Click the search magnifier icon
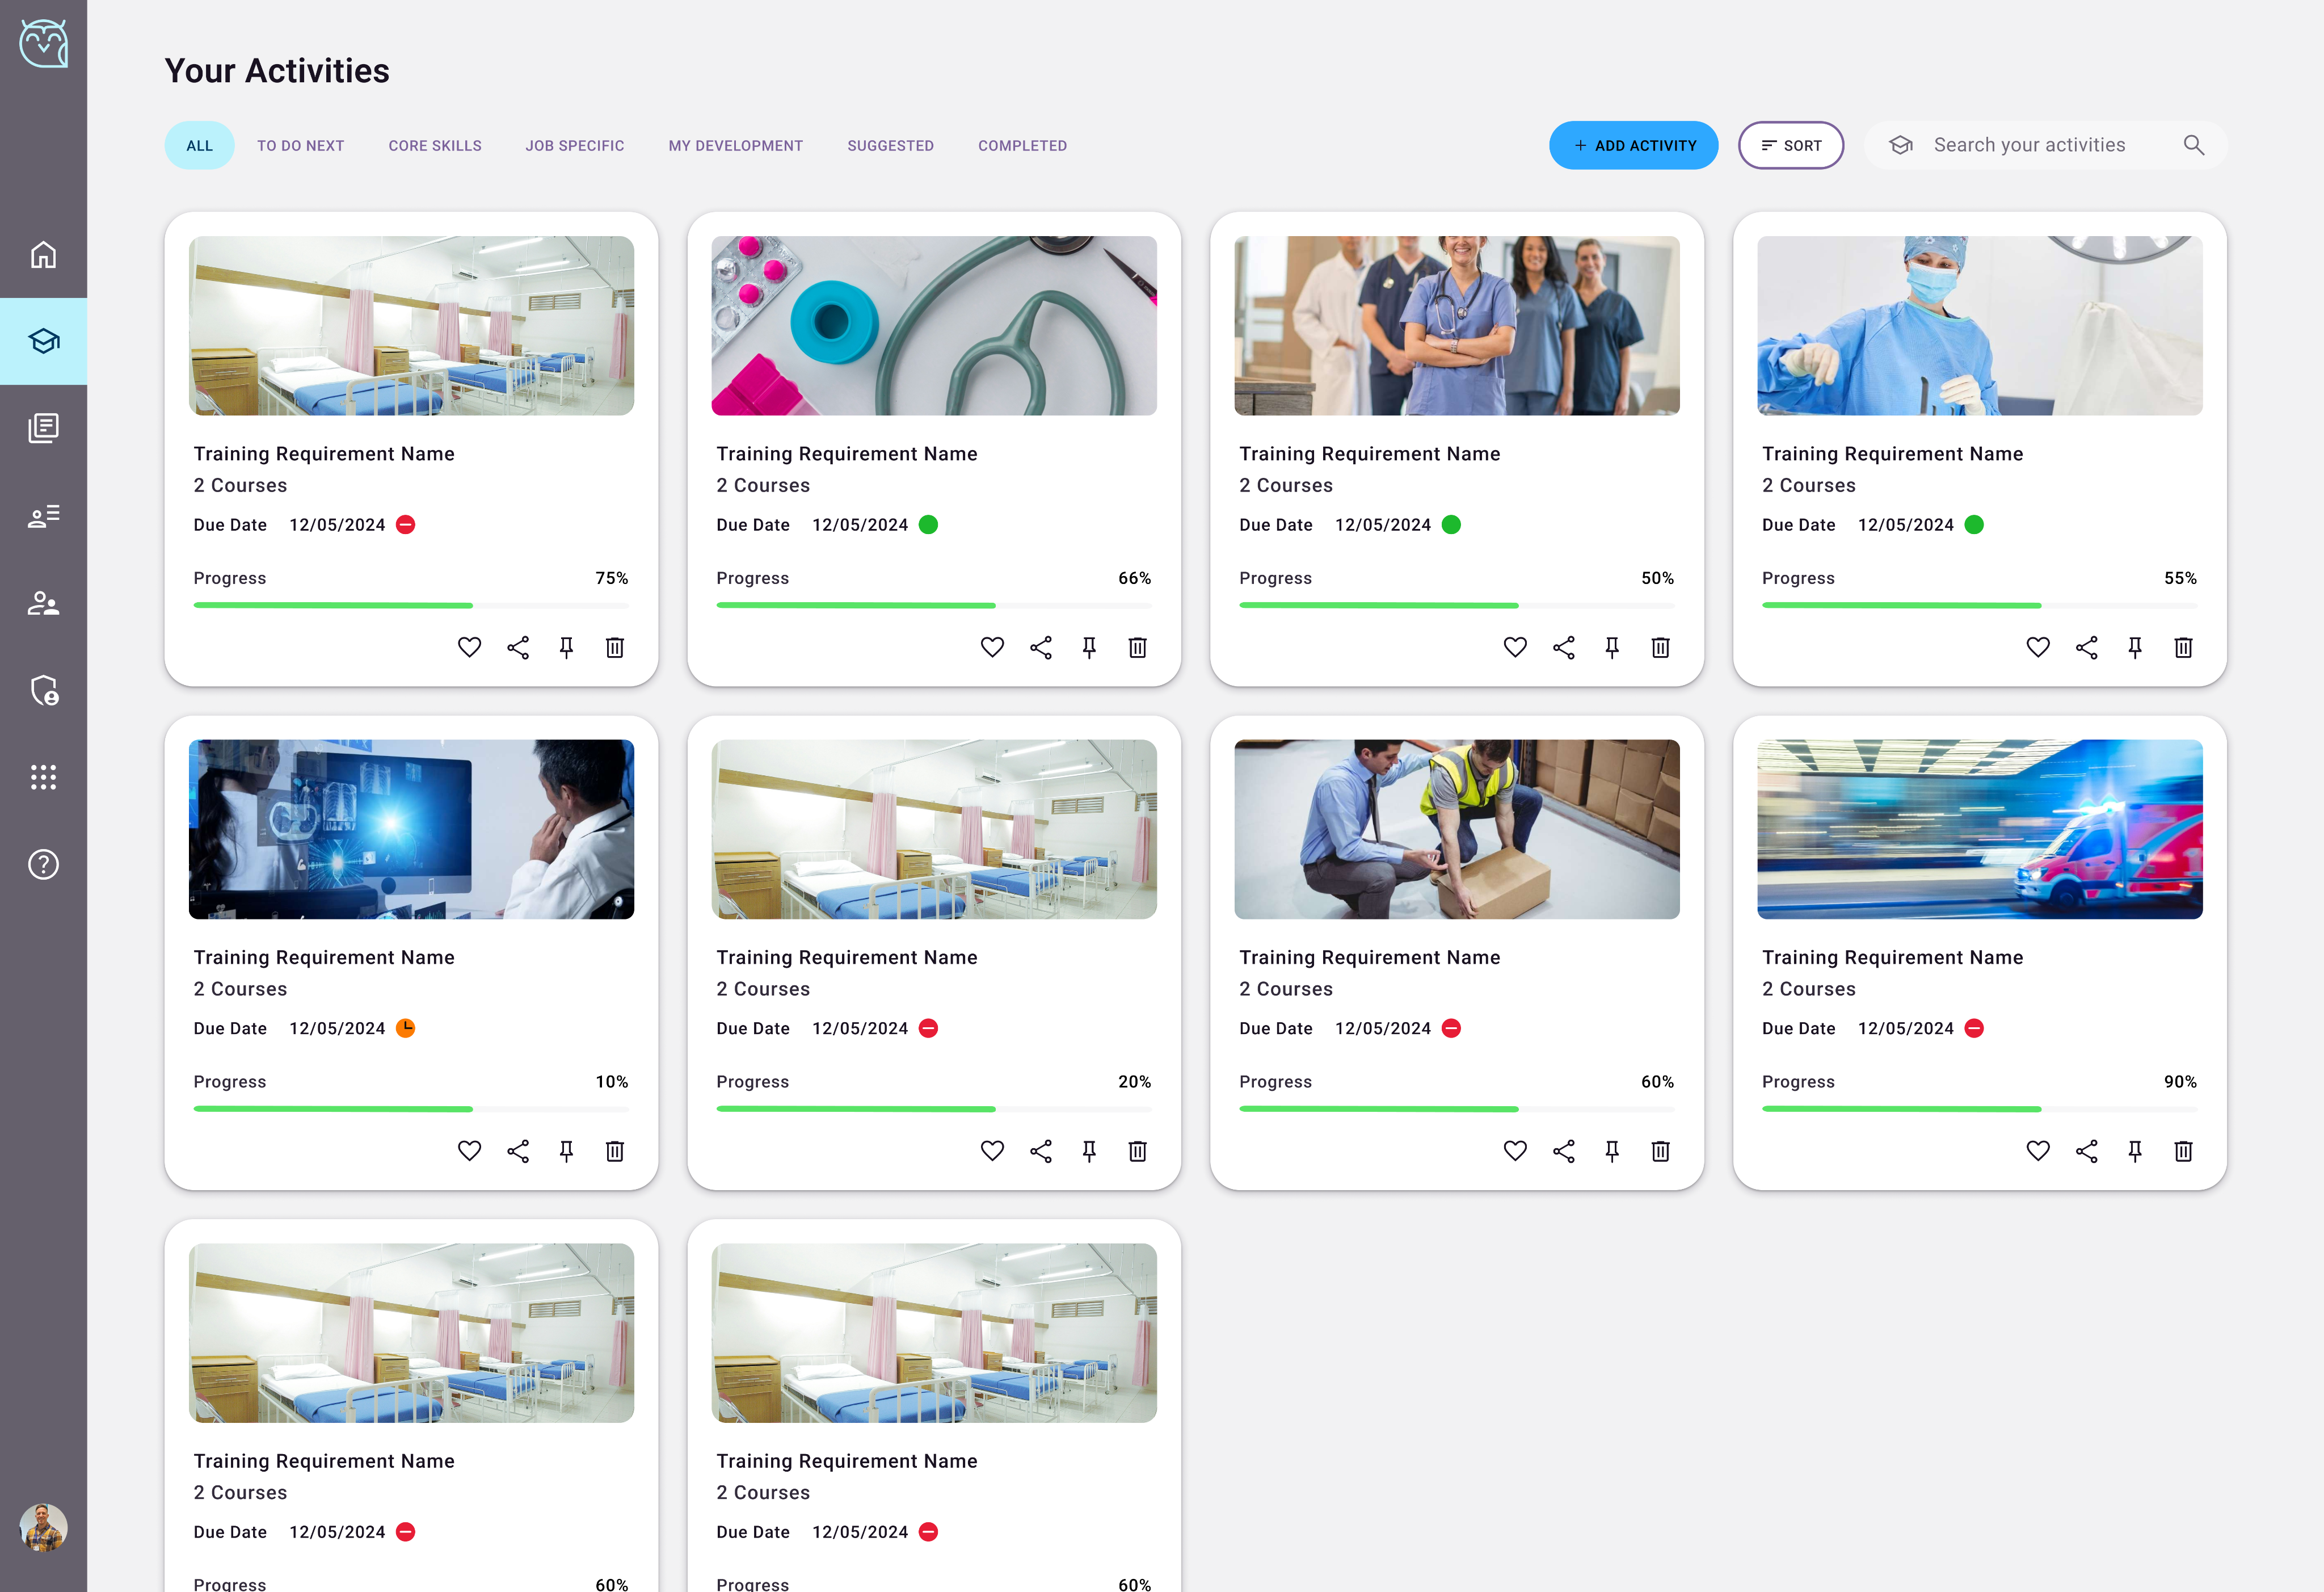Viewport: 2324px width, 1592px height. (x=2193, y=145)
